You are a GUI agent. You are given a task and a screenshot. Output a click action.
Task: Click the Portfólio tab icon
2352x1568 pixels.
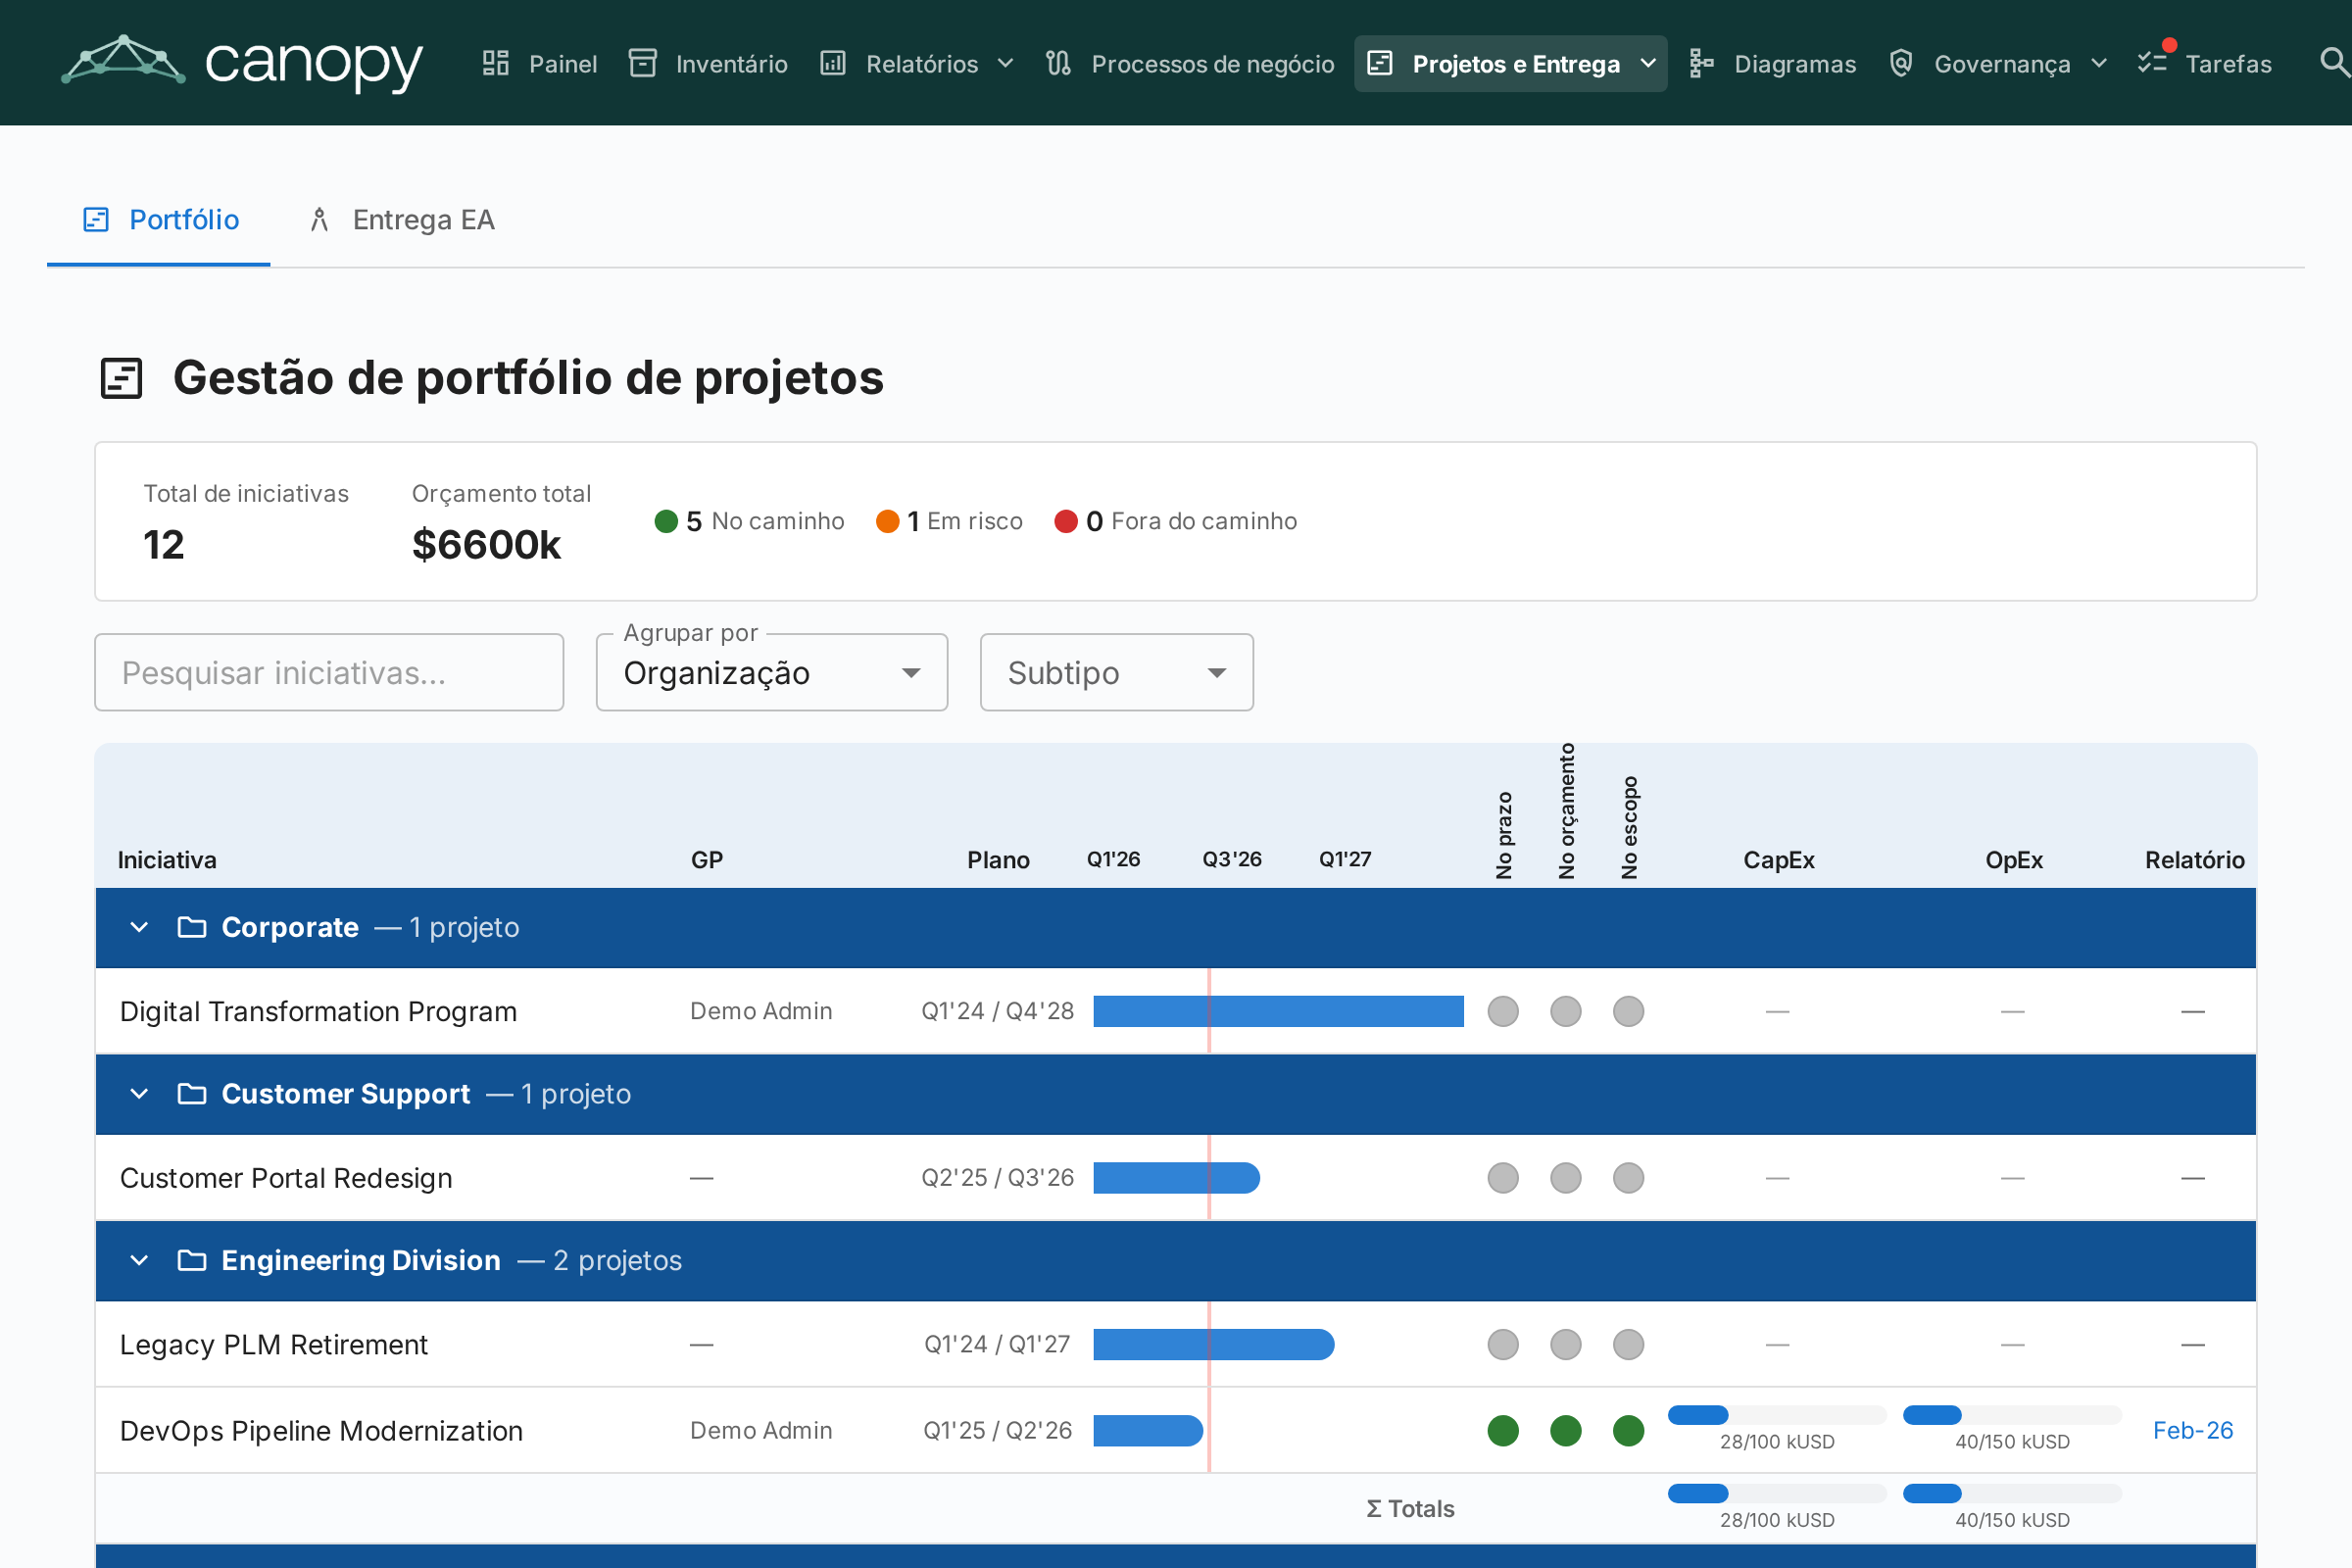96,219
